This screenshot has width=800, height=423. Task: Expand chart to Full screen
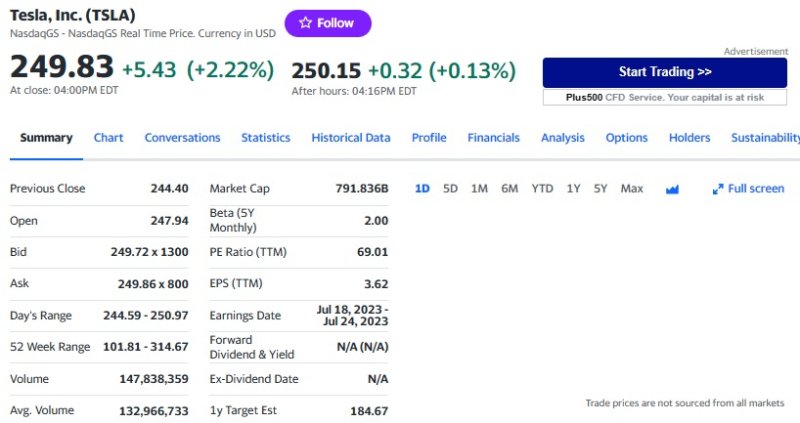point(748,189)
